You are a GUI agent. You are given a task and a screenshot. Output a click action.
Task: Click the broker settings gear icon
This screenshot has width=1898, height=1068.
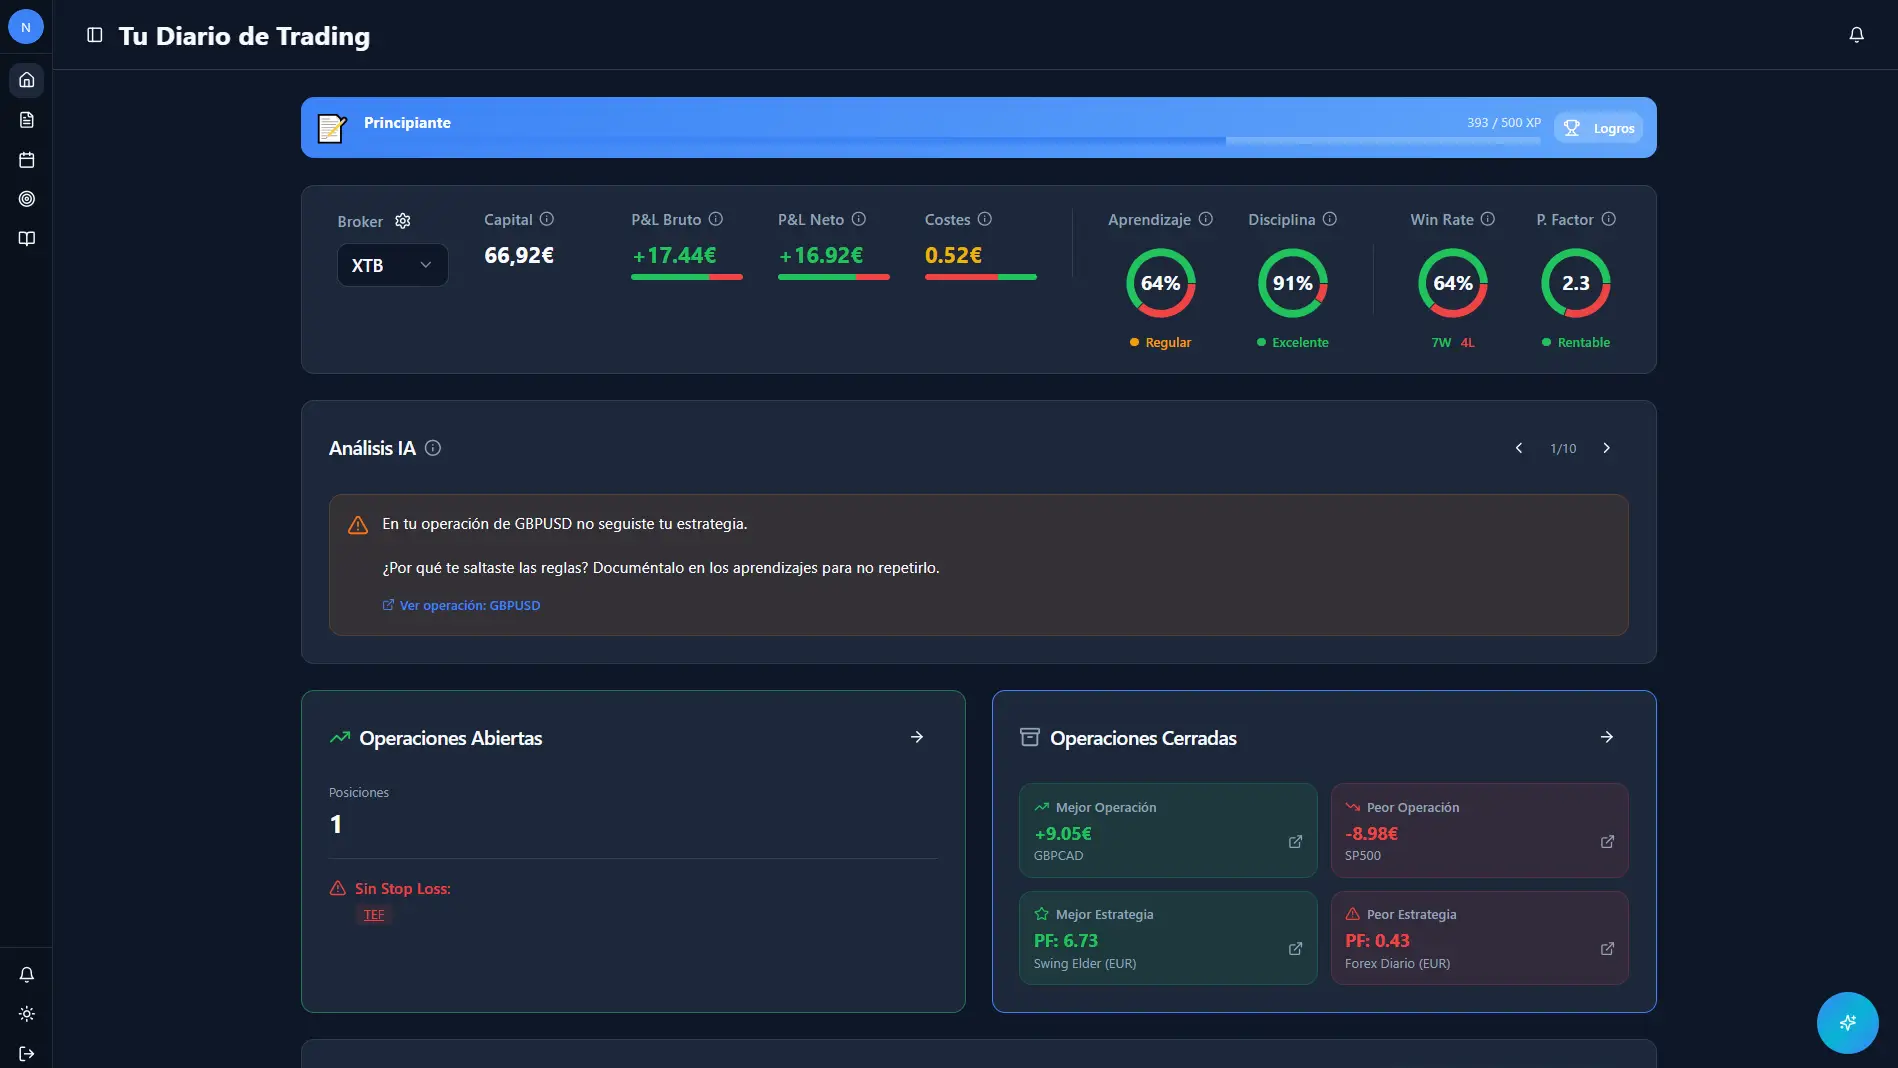(x=403, y=221)
